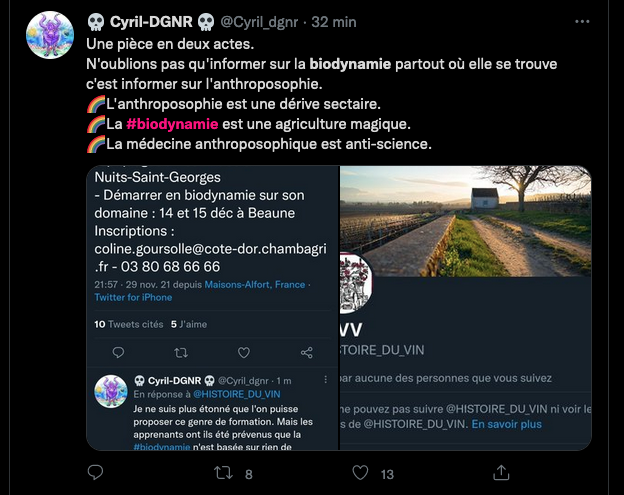Click the share icon in embedded tweet
Viewport: 624px width, 495px height.
pyautogui.click(x=306, y=352)
